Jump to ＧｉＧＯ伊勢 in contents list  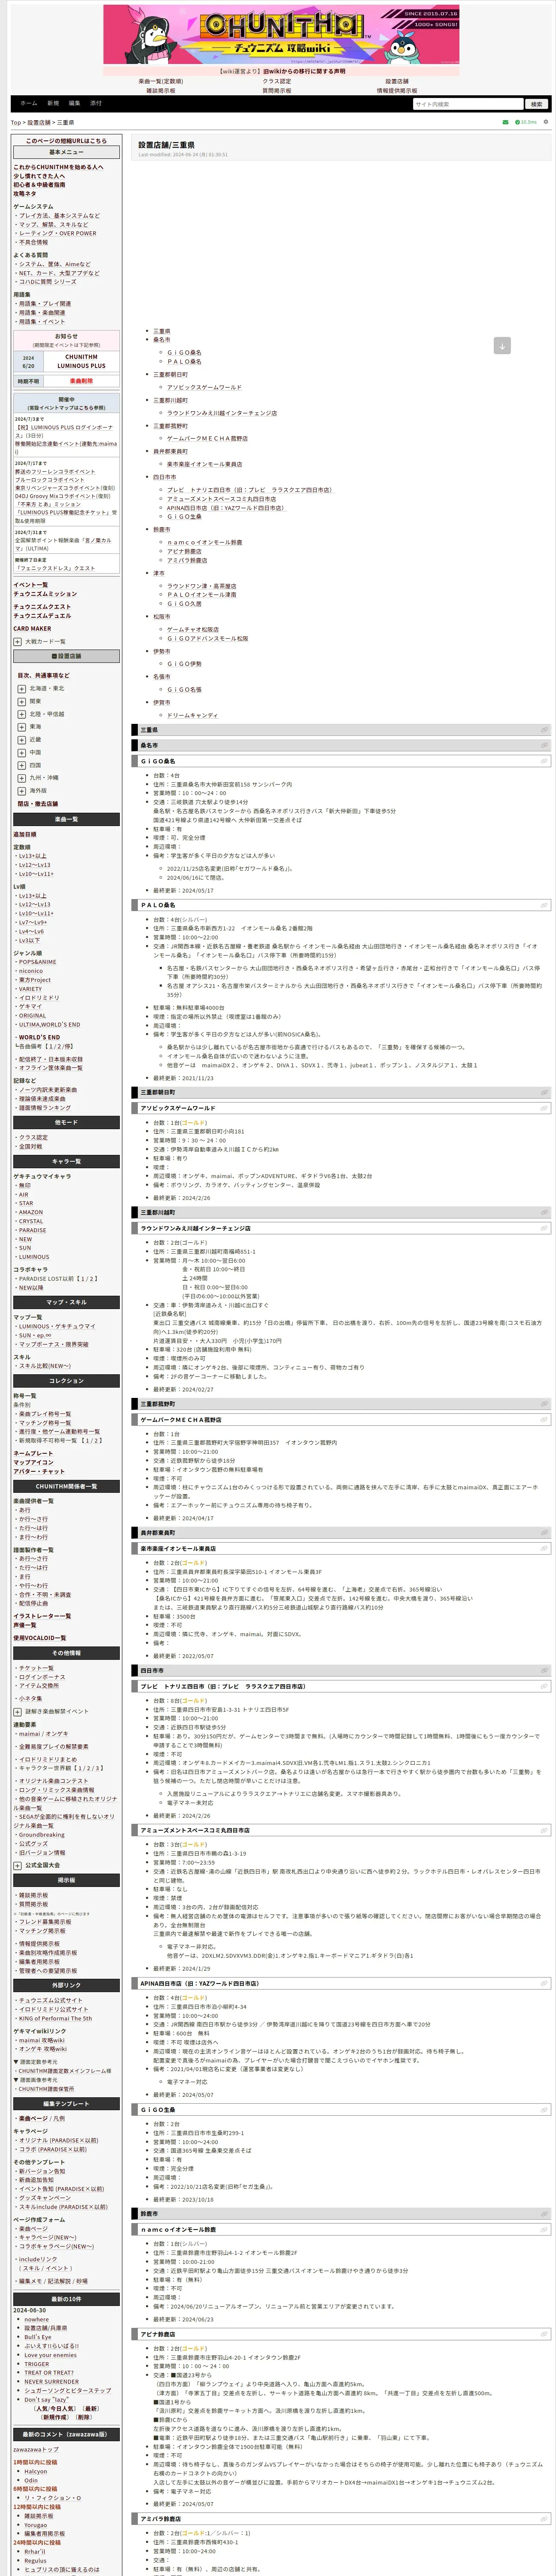tap(184, 664)
